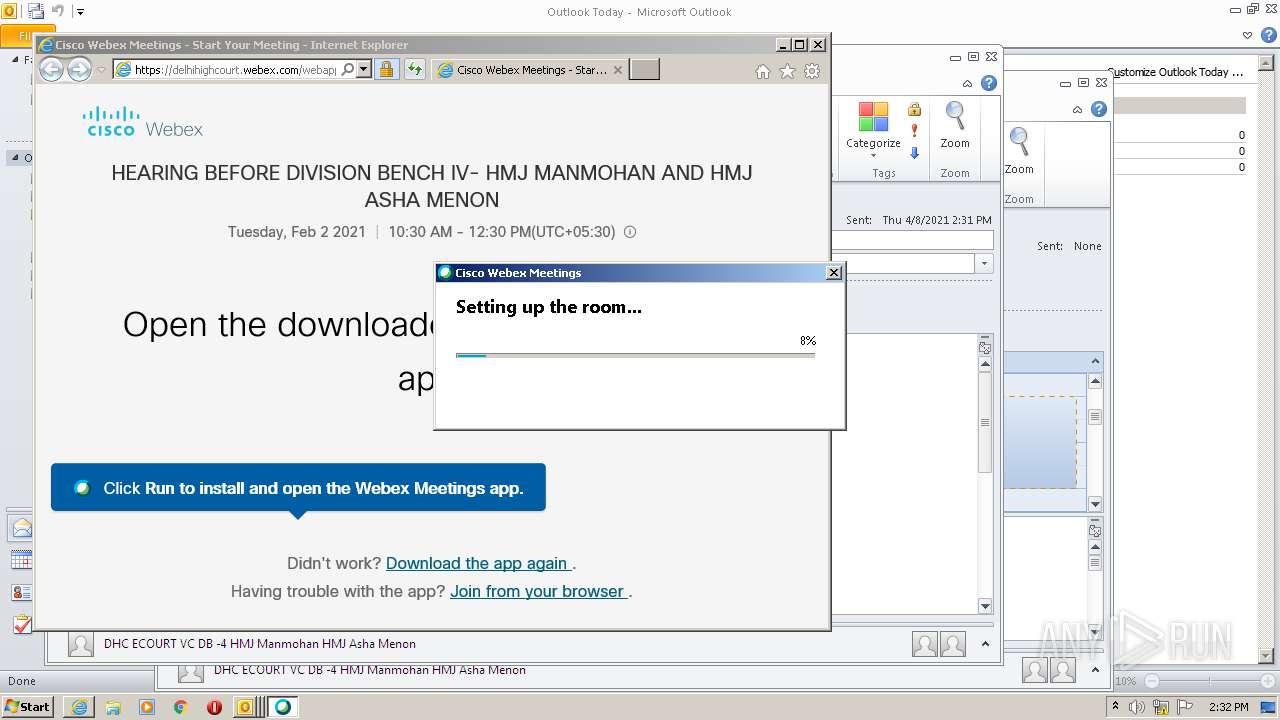Screen dimensions: 1280x720
Task: Click the sender avatar beside DHC ECOURT front
Action: tap(81, 644)
